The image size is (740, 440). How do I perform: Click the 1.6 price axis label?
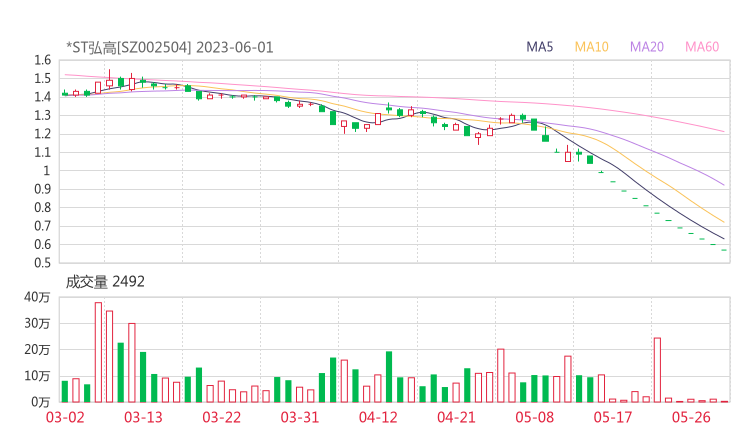42,60
